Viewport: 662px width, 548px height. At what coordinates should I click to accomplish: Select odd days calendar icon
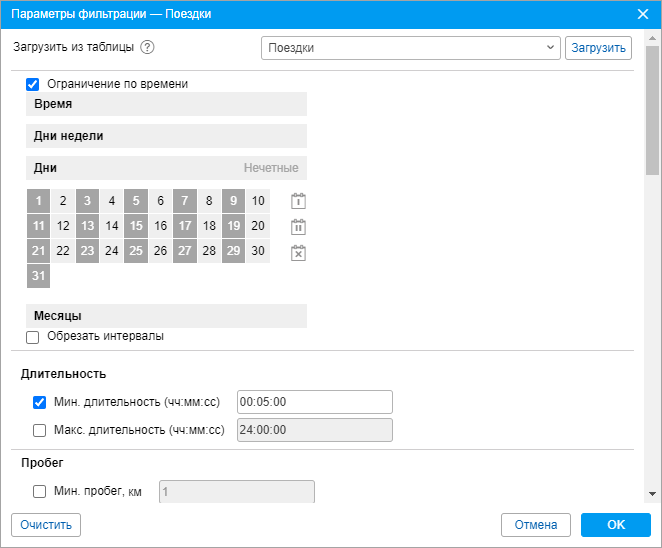297,201
